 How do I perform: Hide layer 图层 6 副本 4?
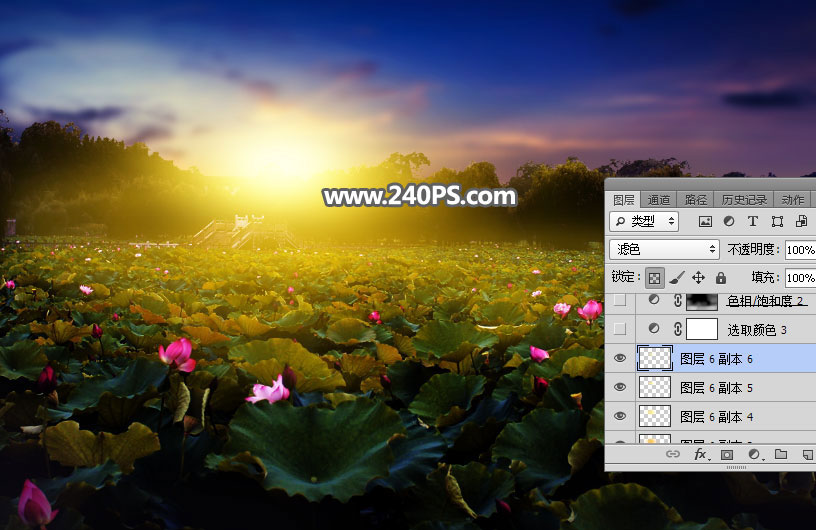tap(620, 417)
